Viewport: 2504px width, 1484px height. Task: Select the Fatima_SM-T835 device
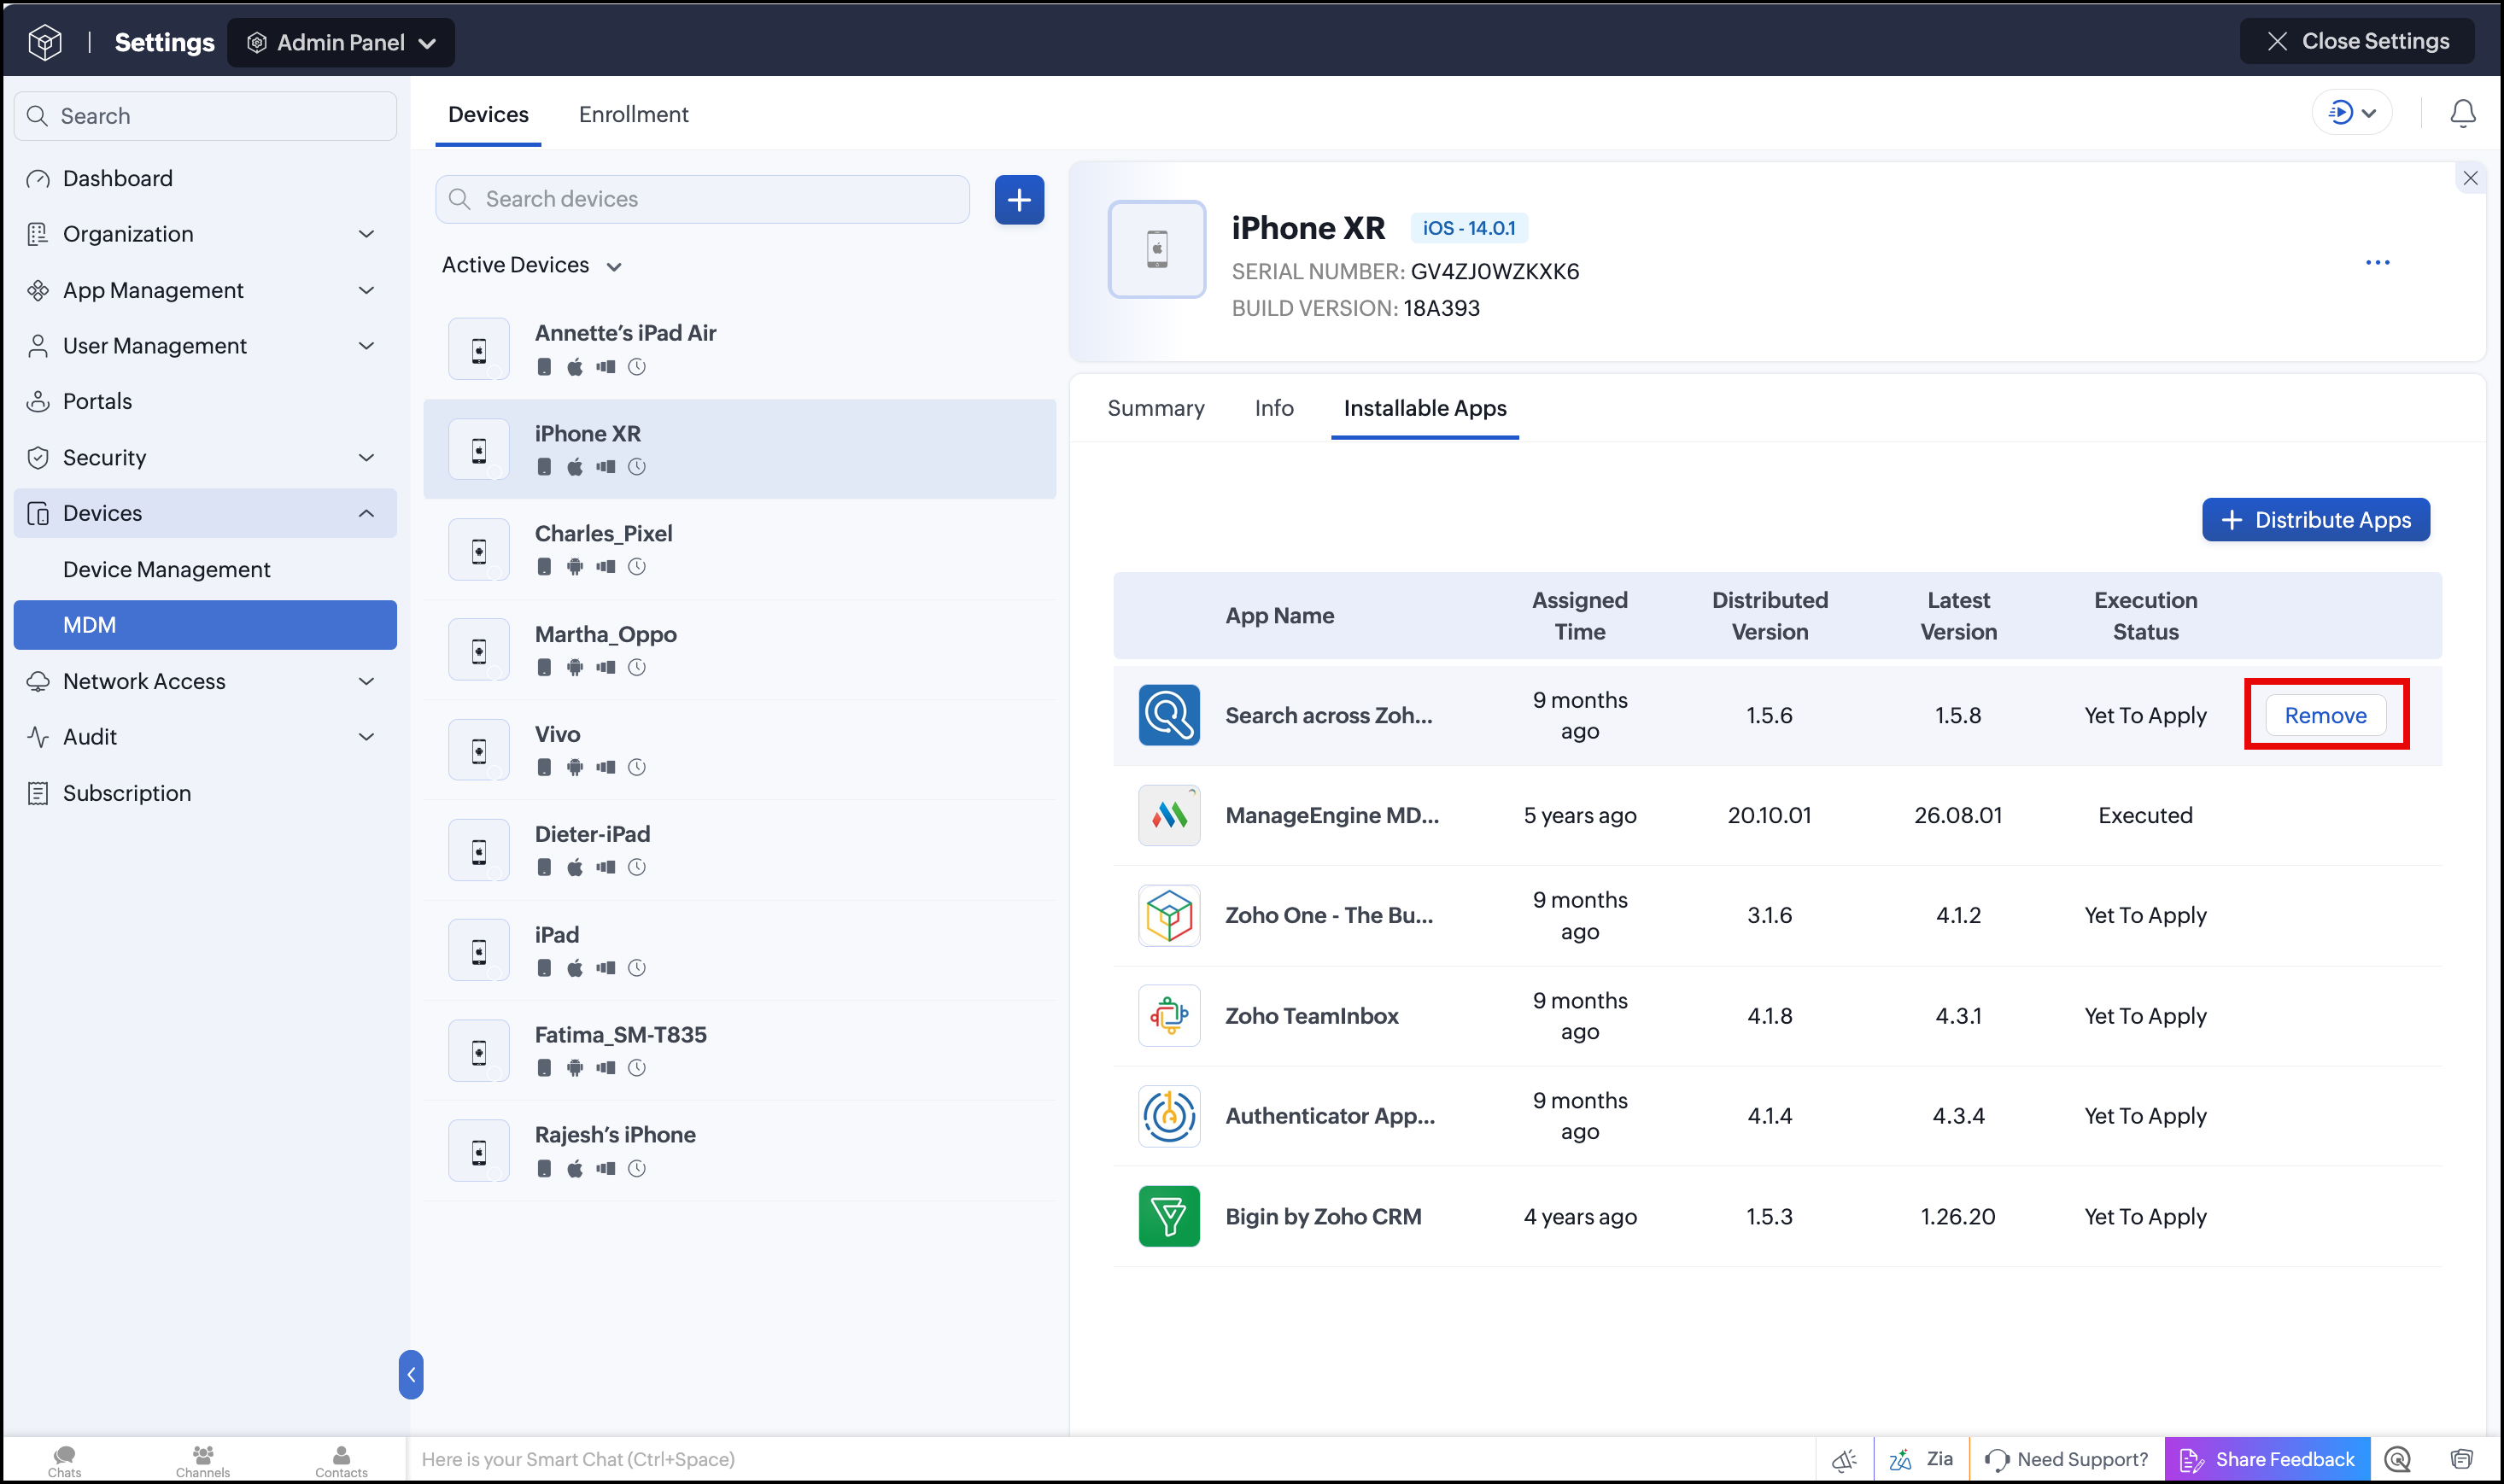pos(740,1050)
